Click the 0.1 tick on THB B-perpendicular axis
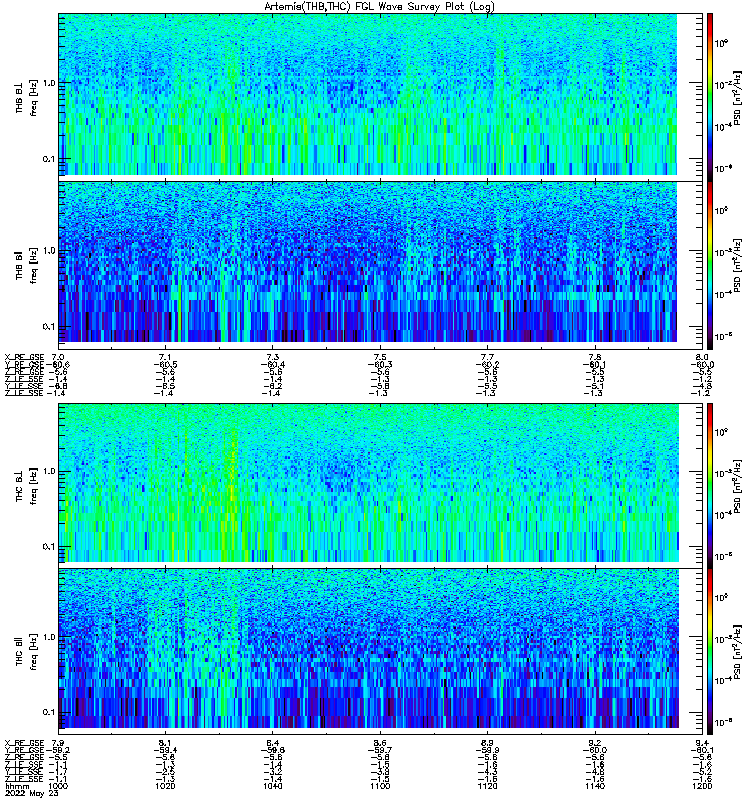 pyautogui.click(x=48, y=159)
